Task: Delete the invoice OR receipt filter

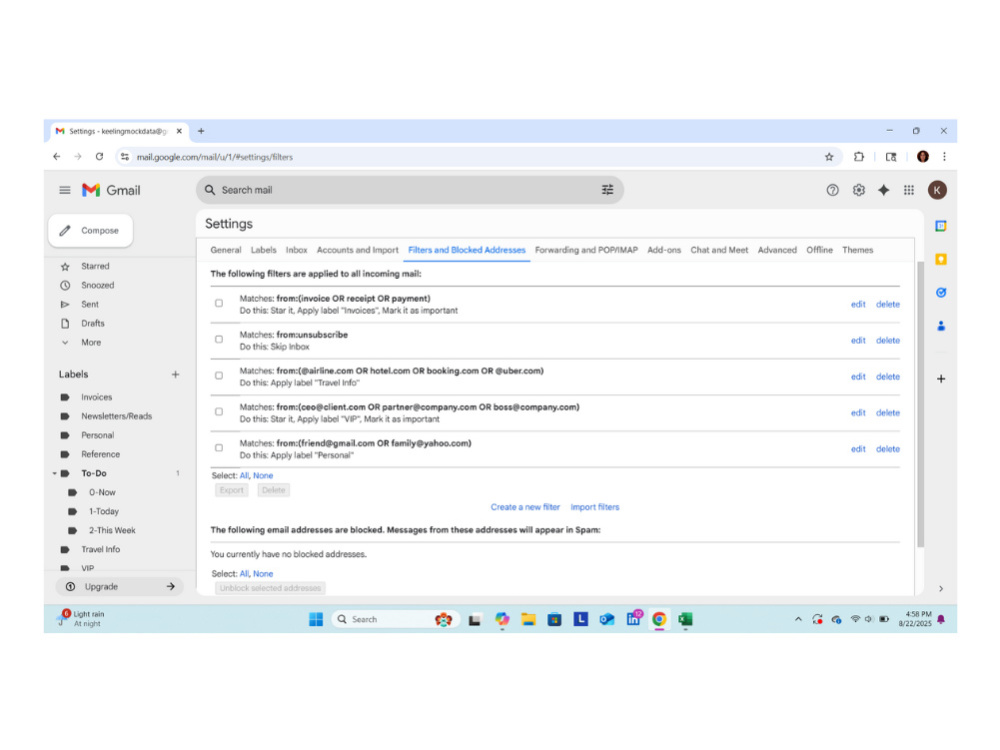Action: click(x=888, y=304)
